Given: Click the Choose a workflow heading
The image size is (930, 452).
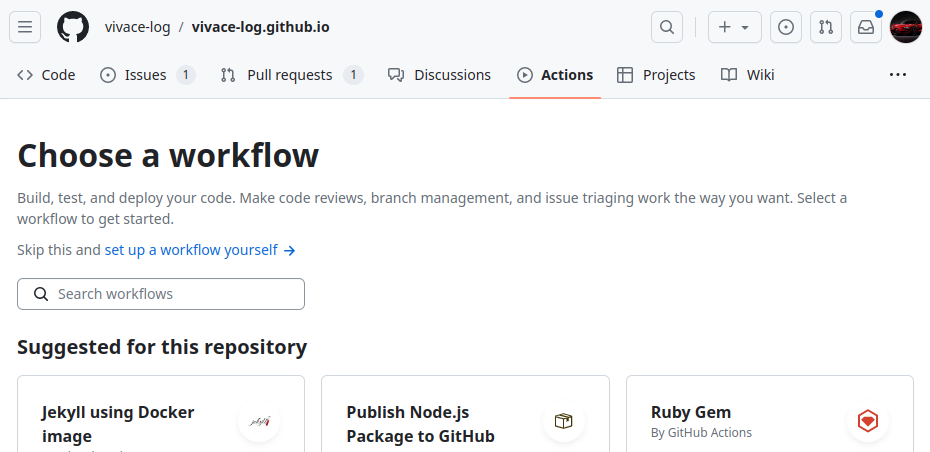Looking at the screenshot, I should tap(168, 155).
